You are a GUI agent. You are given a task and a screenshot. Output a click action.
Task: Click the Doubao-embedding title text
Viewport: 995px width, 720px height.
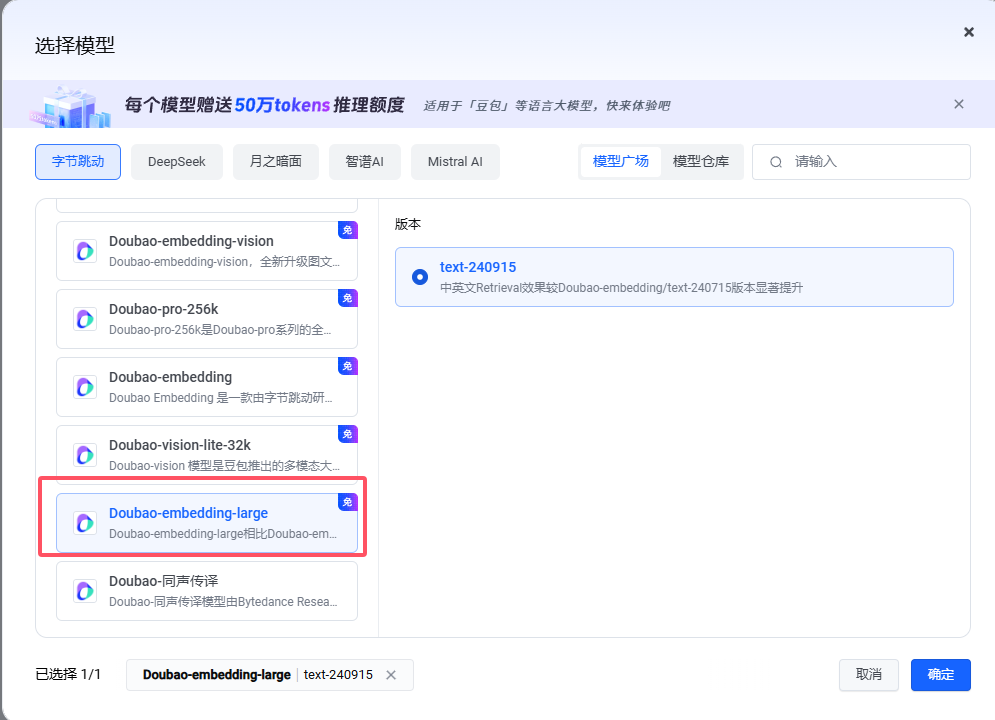(x=171, y=377)
